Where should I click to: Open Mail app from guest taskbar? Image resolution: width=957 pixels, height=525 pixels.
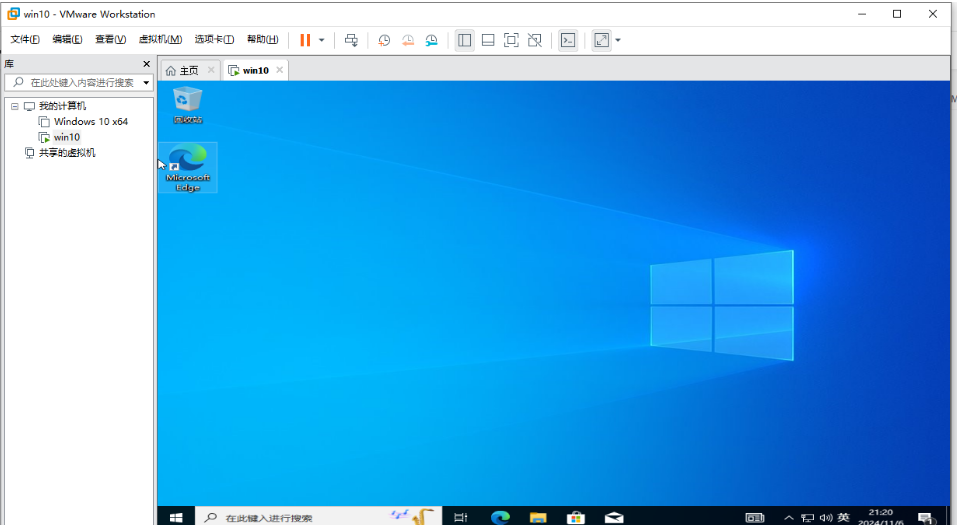pyautogui.click(x=614, y=517)
